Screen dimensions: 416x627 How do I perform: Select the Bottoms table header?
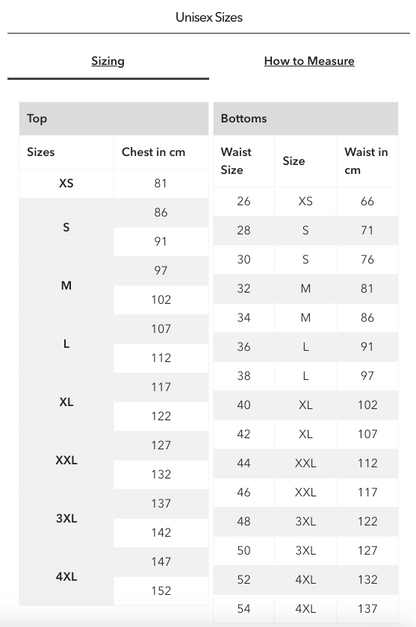pyautogui.click(x=306, y=118)
